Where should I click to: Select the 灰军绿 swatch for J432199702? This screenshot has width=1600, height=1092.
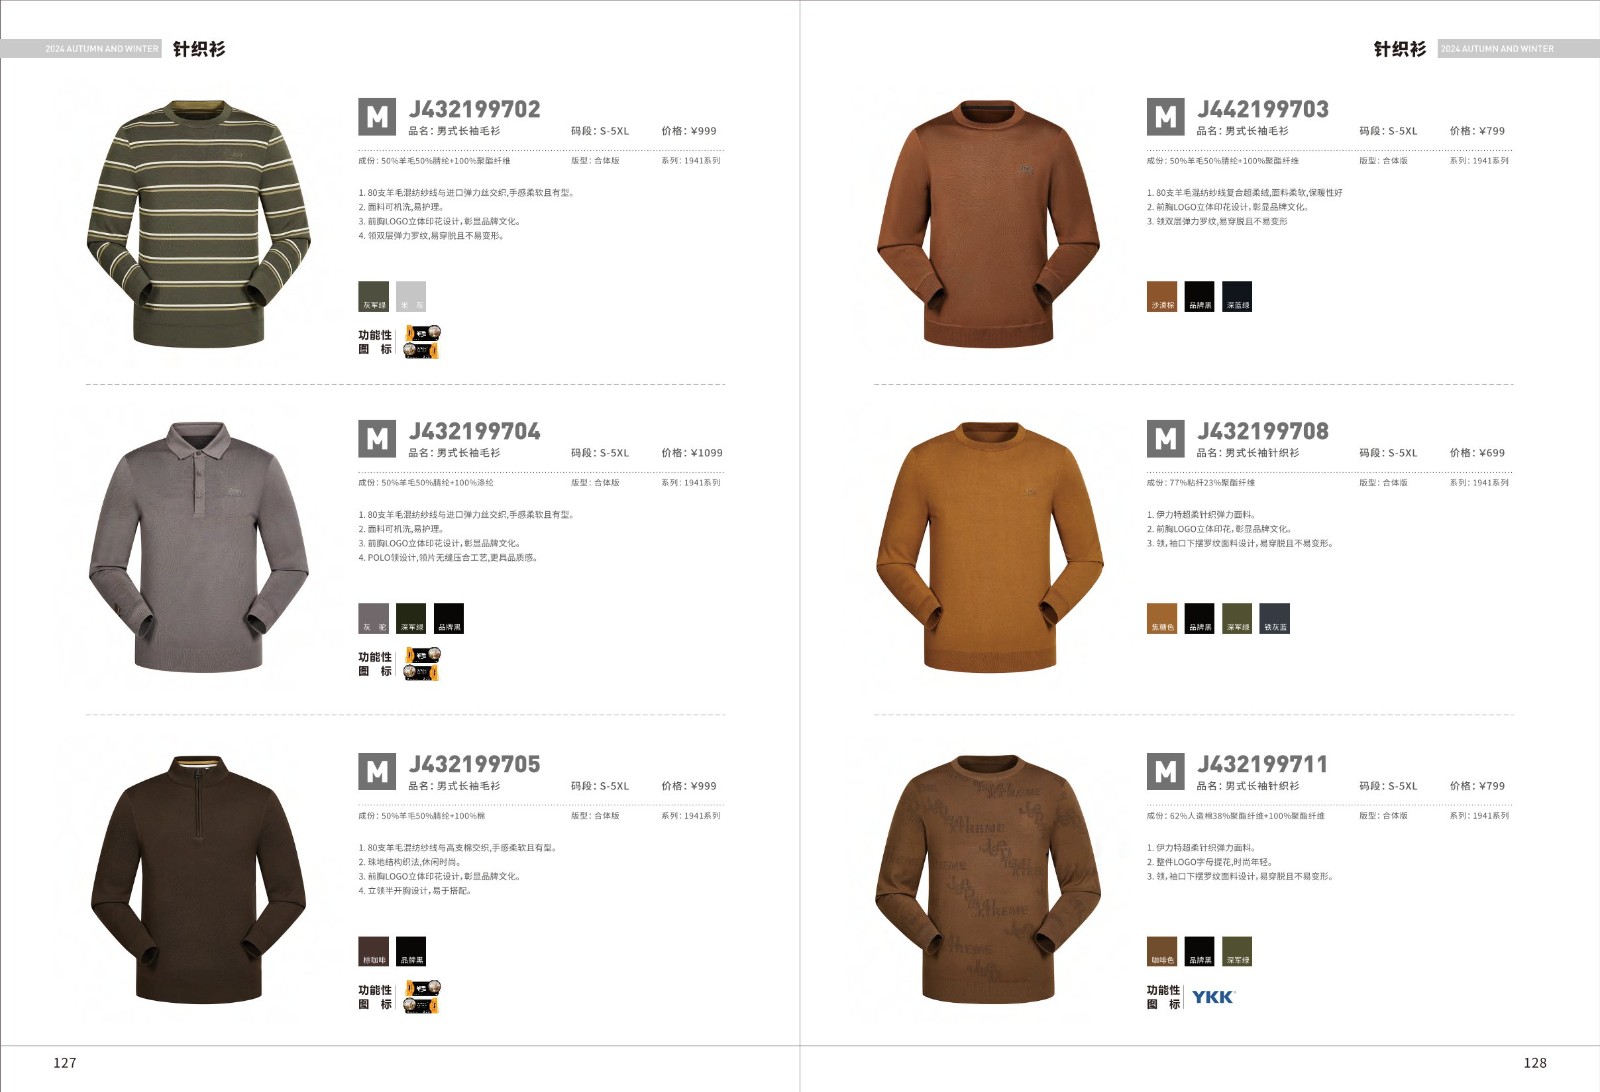click(374, 296)
